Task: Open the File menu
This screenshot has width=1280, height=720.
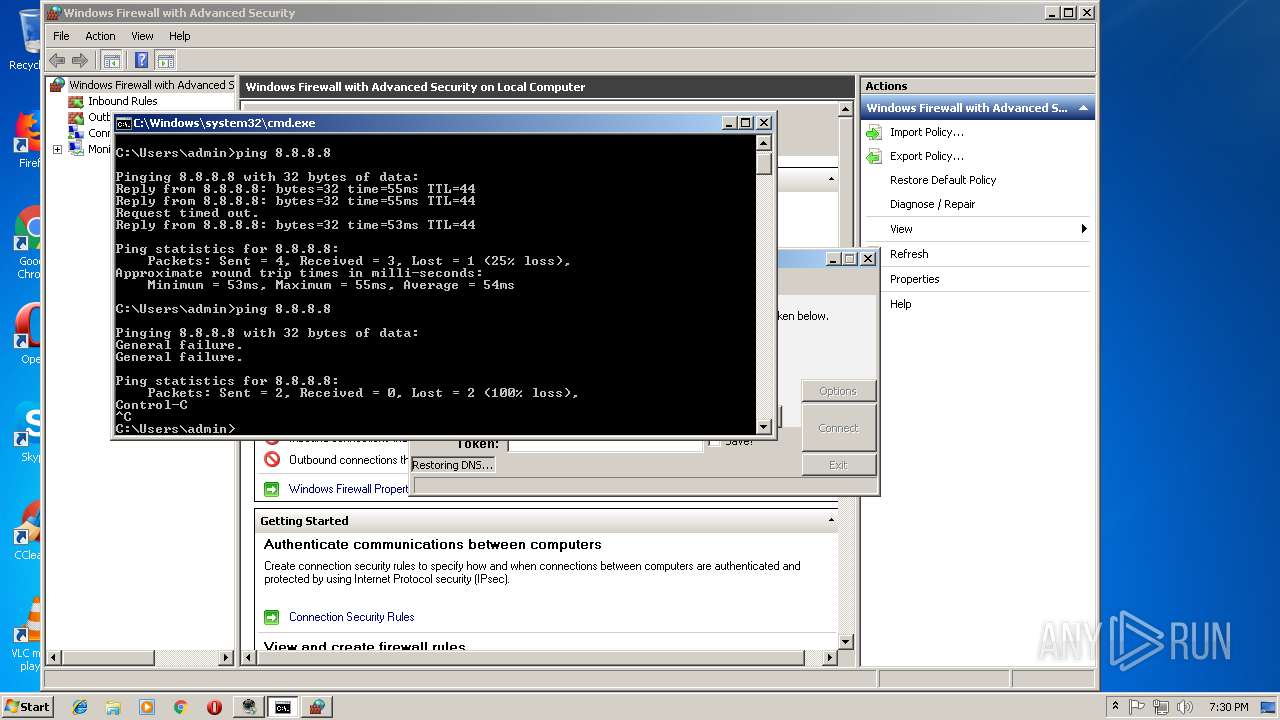Action: coord(61,36)
